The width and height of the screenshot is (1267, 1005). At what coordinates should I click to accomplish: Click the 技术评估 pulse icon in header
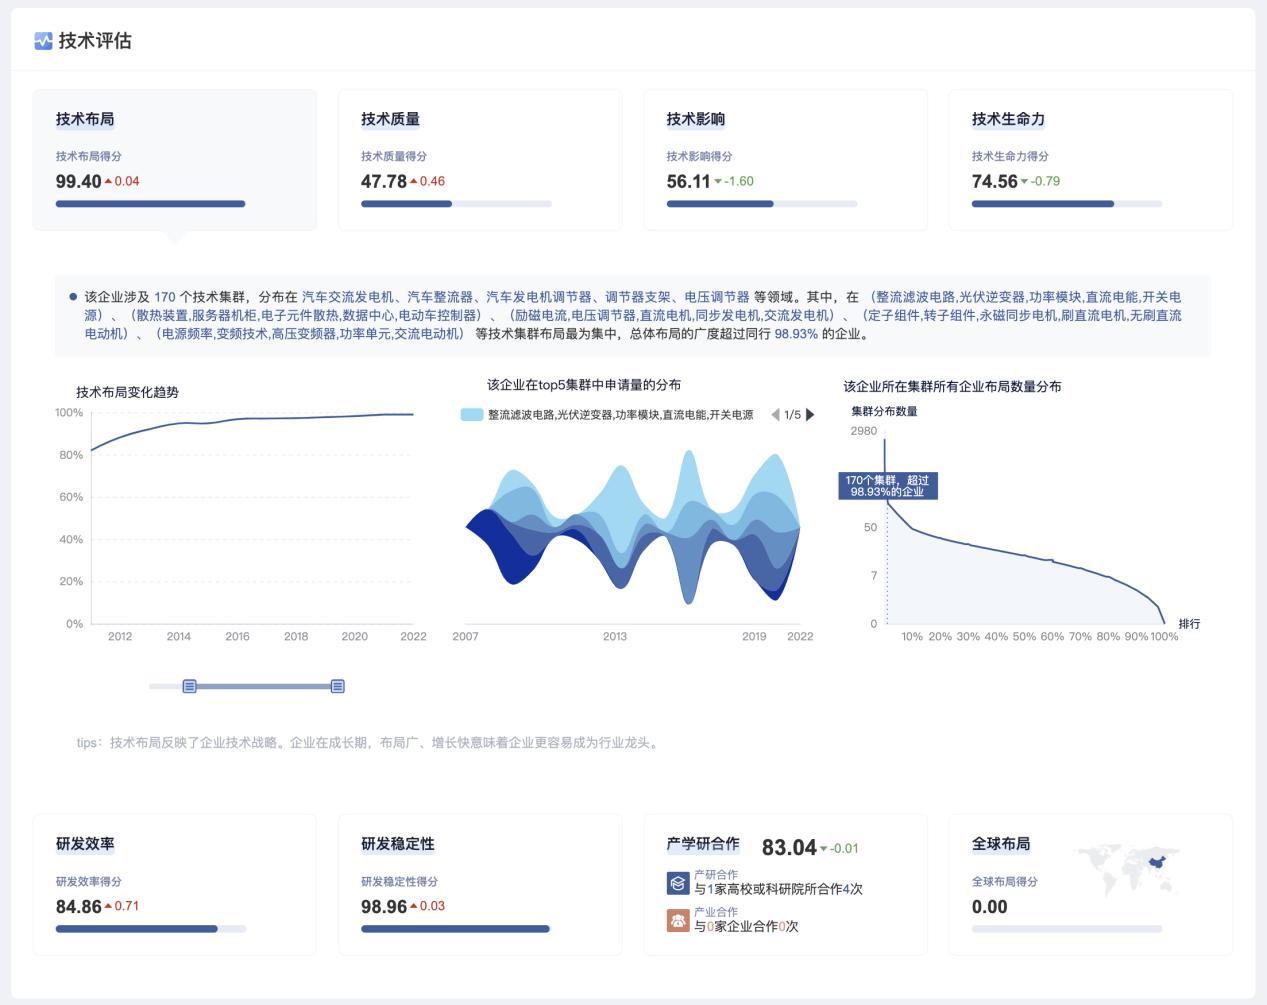tap(43, 41)
